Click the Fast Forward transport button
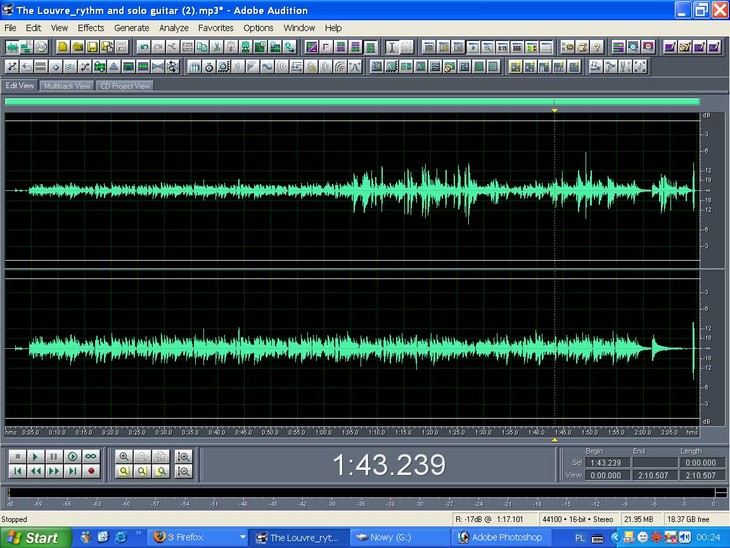The image size is (730, 548). tap(54, 472)
